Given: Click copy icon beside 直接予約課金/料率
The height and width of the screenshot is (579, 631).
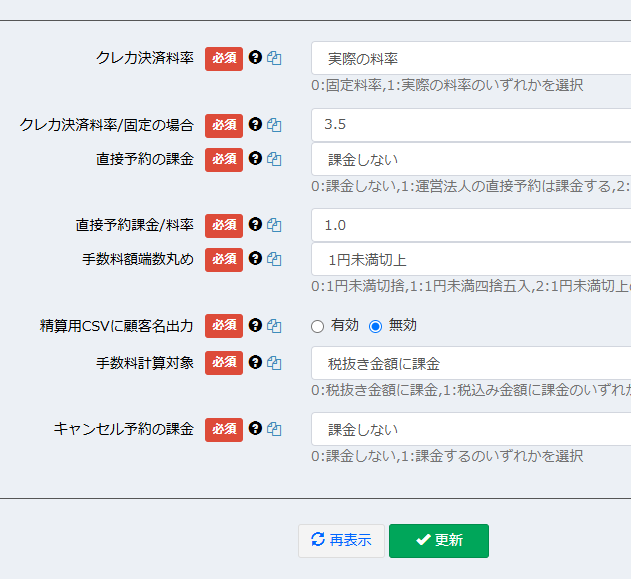Looking at the screenshot, I should tap(274, 225).
